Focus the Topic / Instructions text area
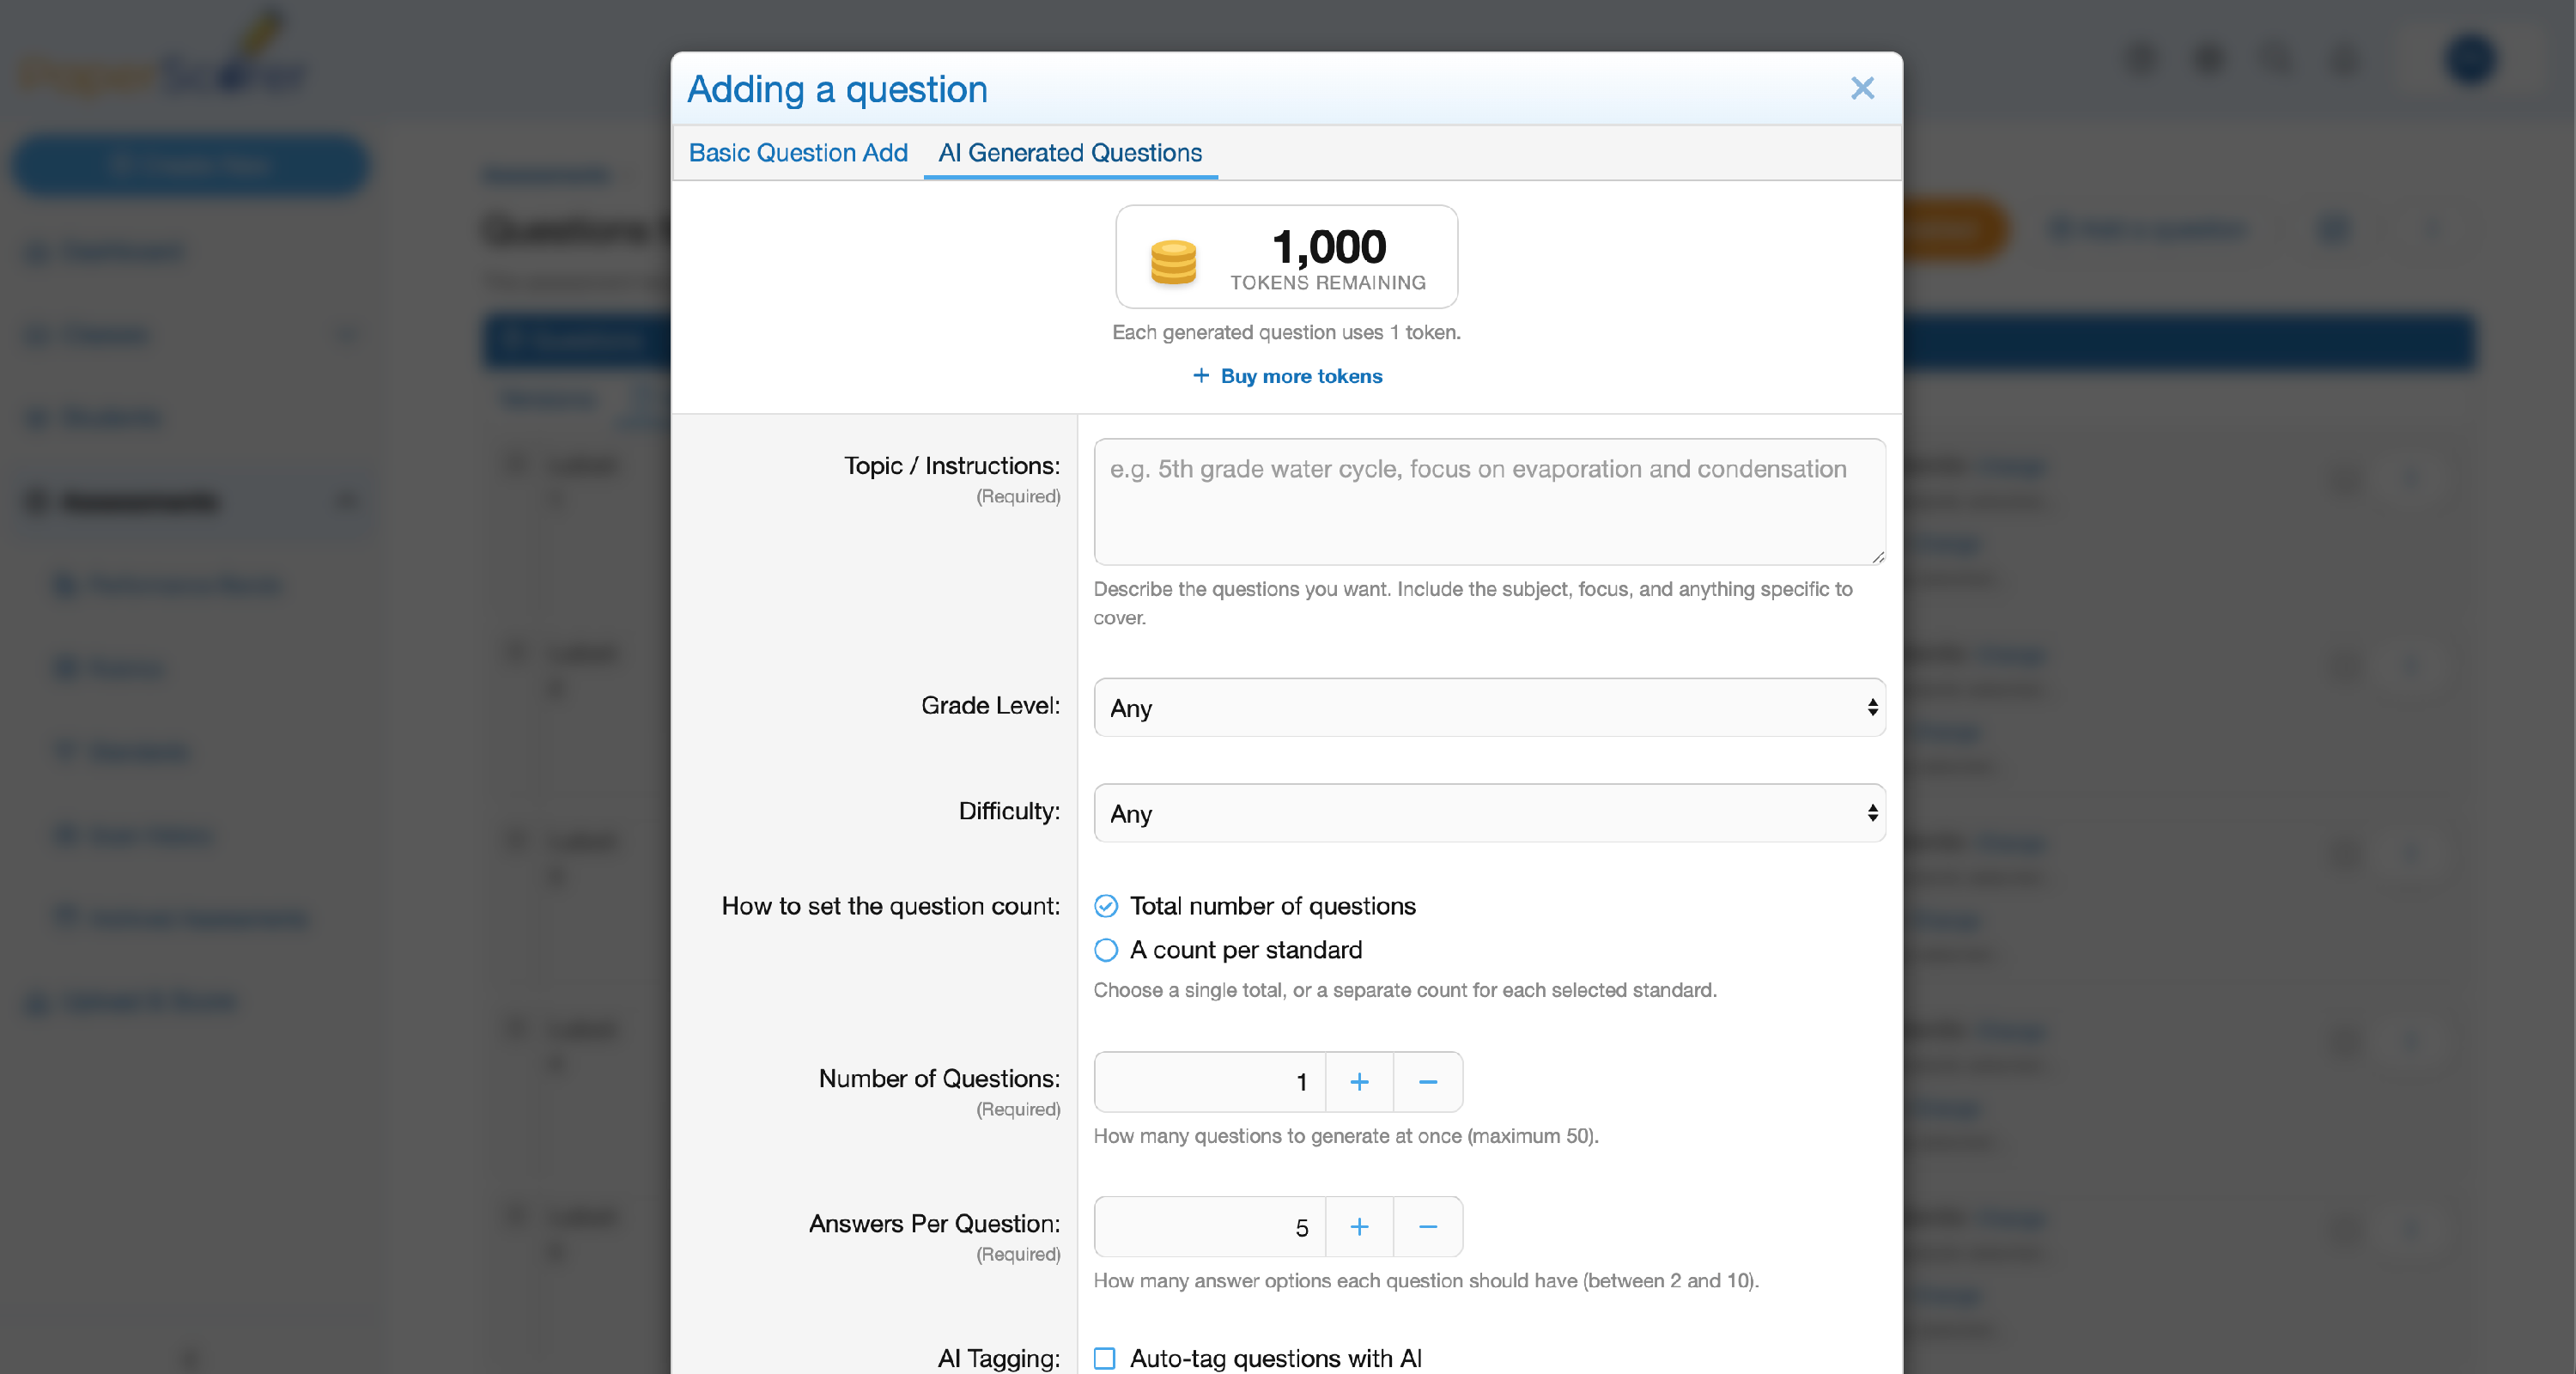Screen dimensions: 2576x1374 tap(1489, 502)
